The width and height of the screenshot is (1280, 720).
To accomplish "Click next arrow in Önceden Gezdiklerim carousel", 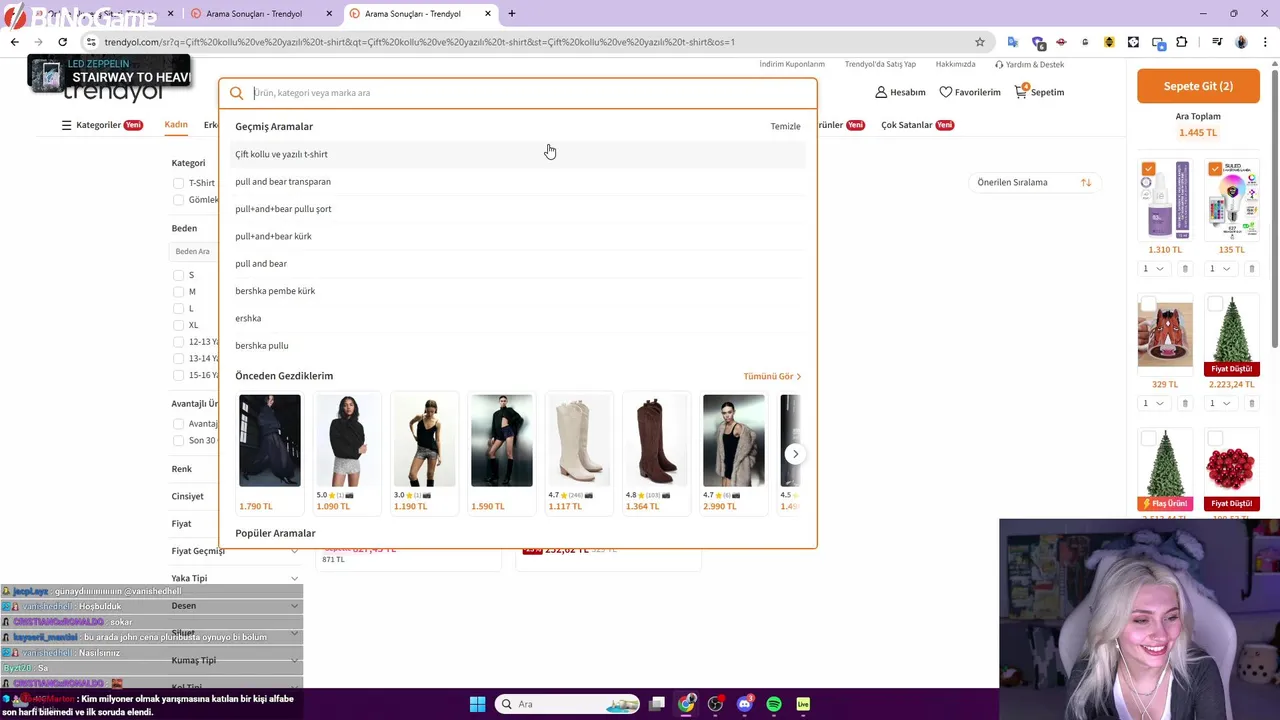I will coord(795,454).
